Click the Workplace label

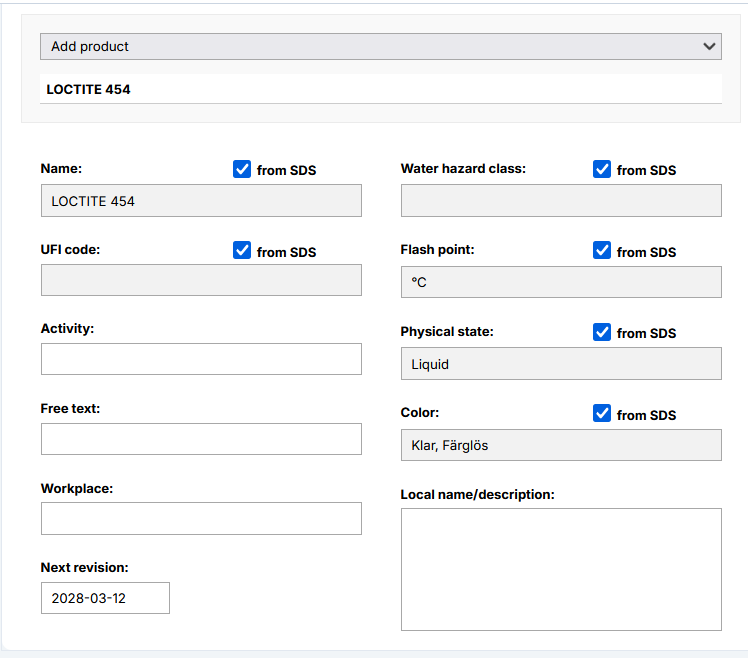77,489
